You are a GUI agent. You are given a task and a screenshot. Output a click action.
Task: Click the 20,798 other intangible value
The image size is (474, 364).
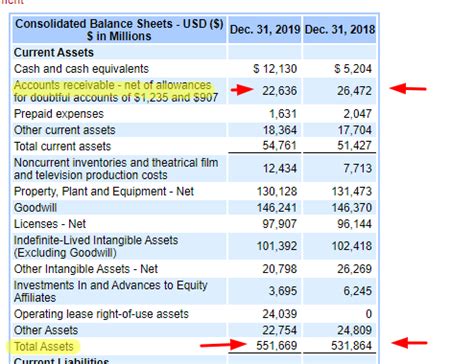pos(279,269)
